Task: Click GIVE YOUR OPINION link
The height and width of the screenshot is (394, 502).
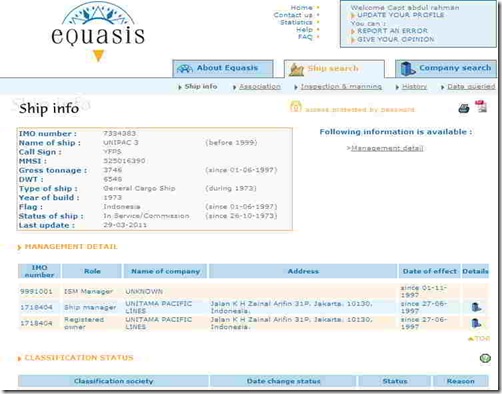Action: 396,39
